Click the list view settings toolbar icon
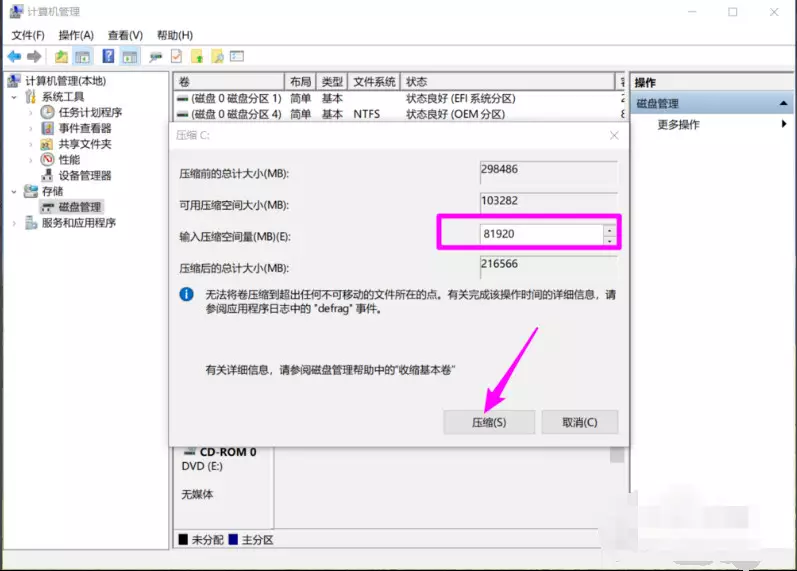797x571 pixels. (x=237, y=56)
